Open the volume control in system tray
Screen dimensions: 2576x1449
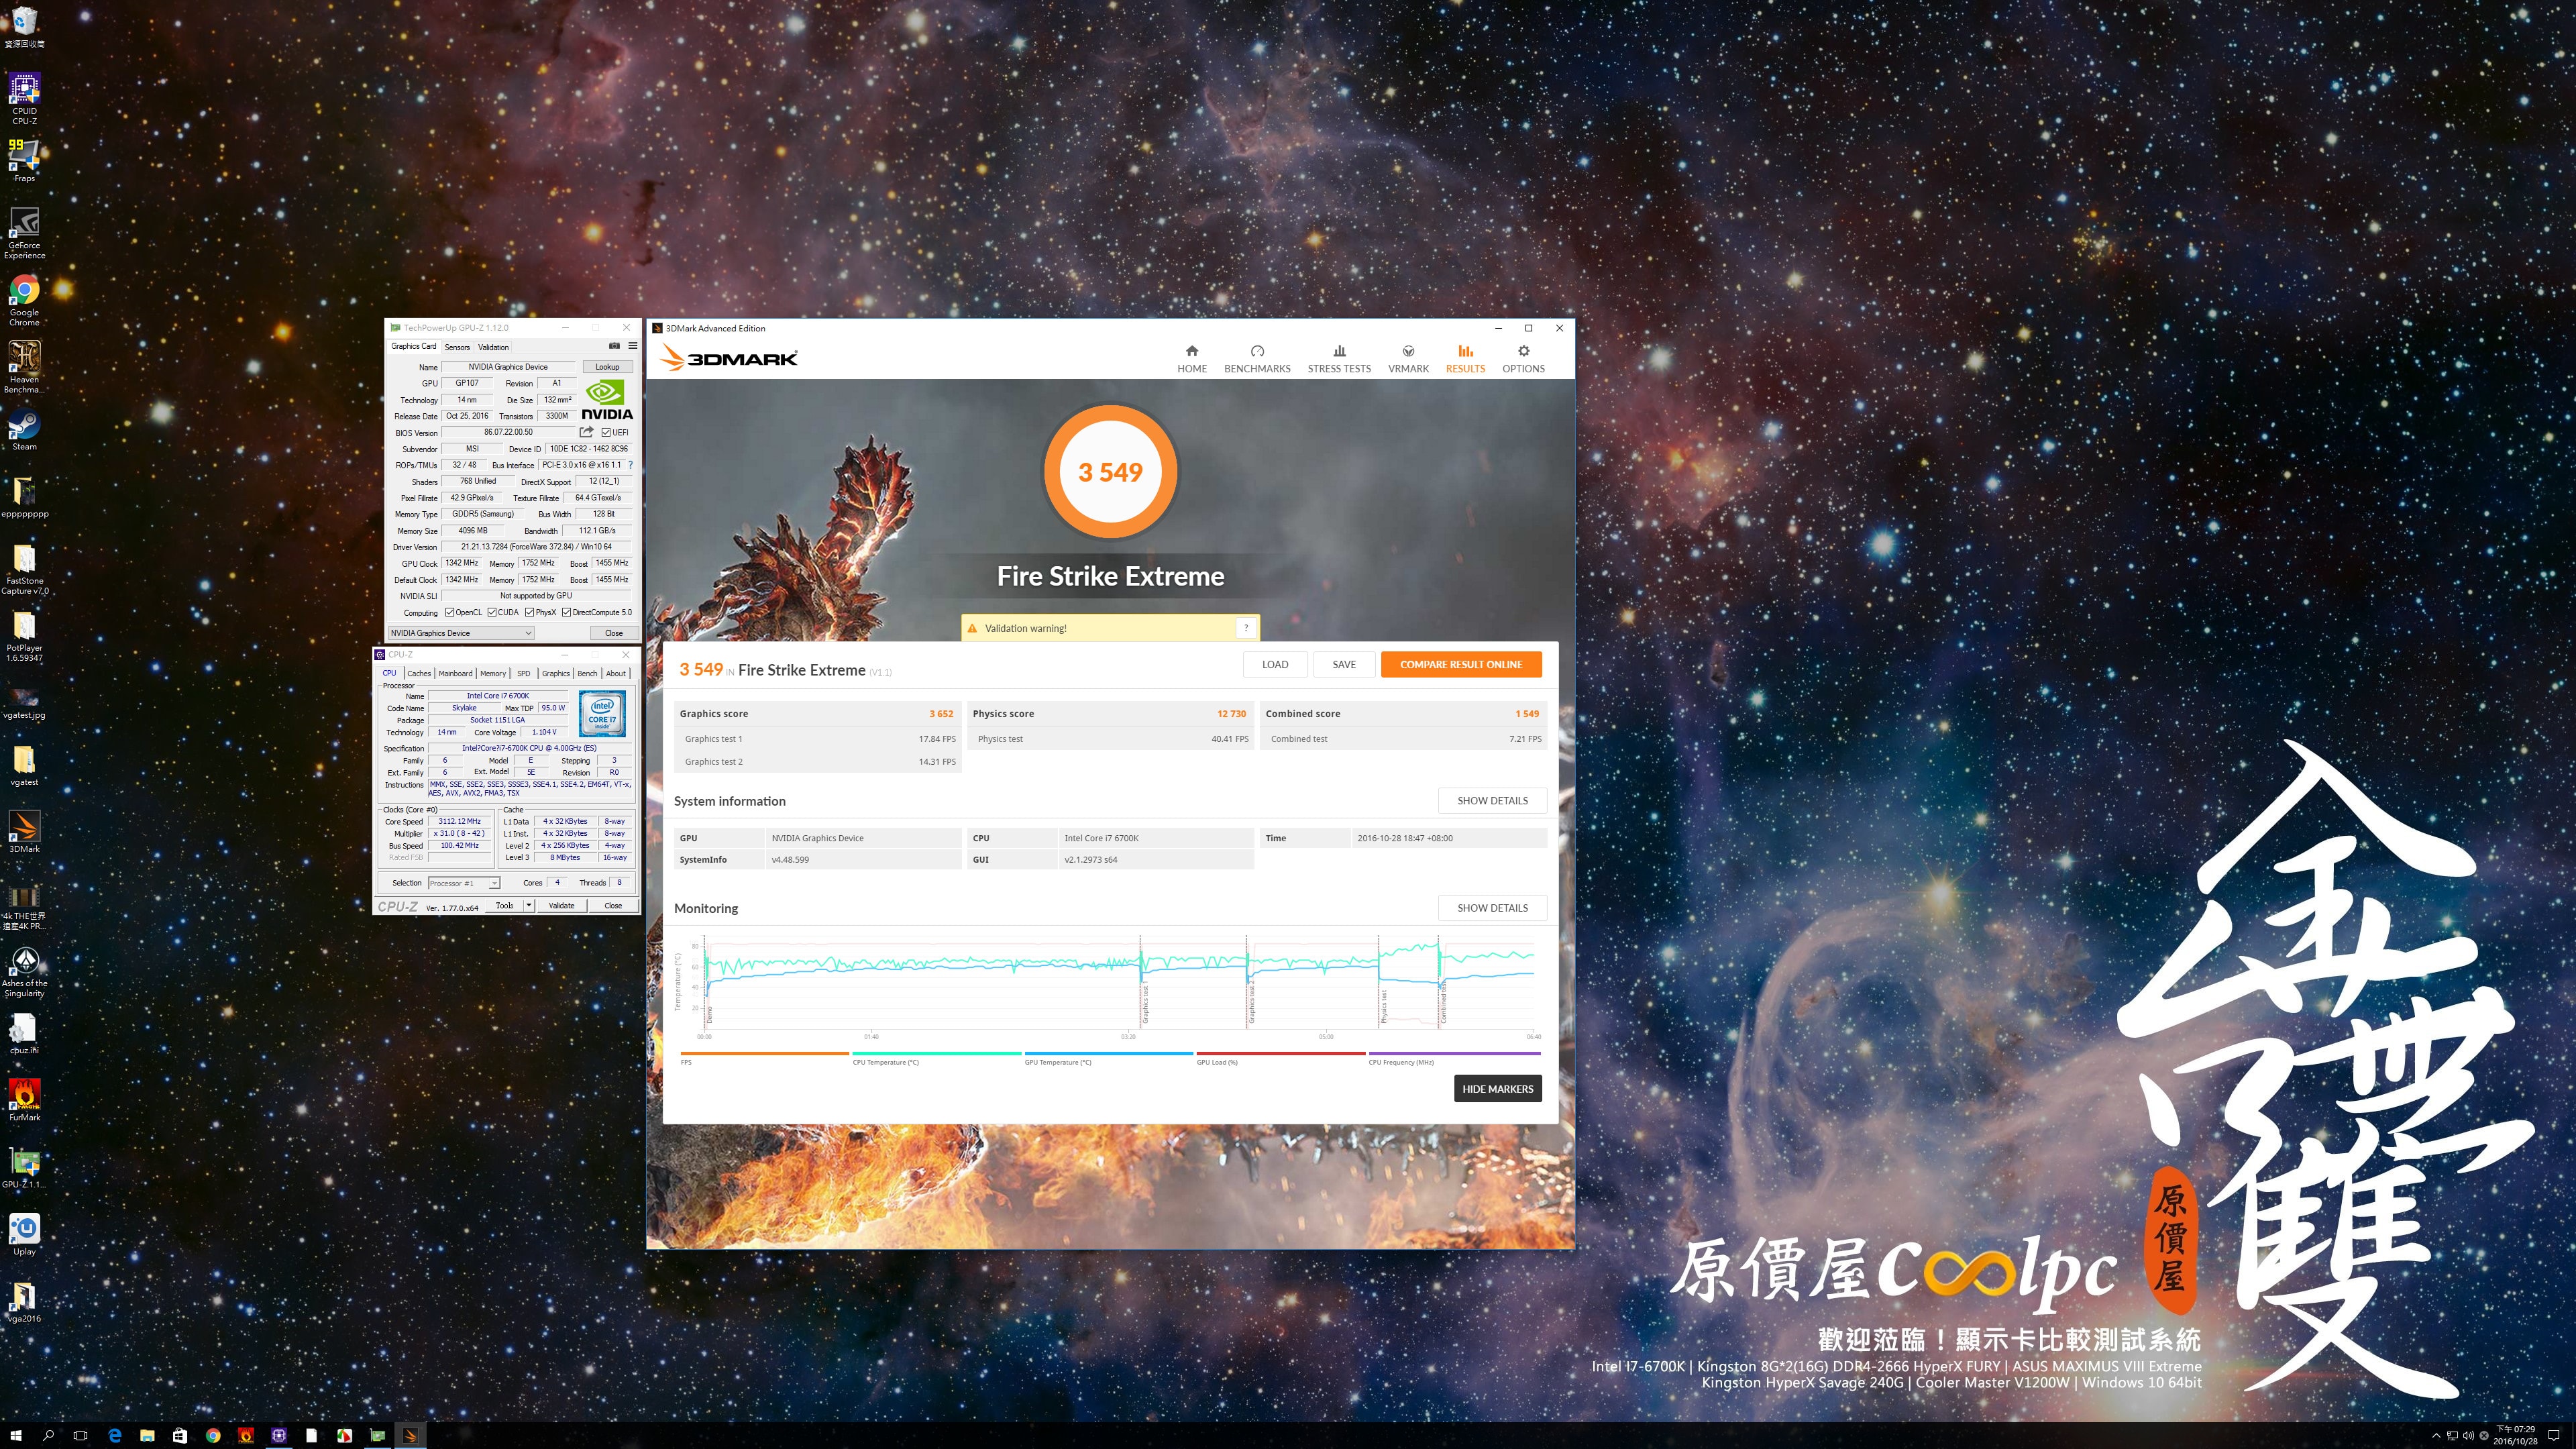point(2468,1436)
